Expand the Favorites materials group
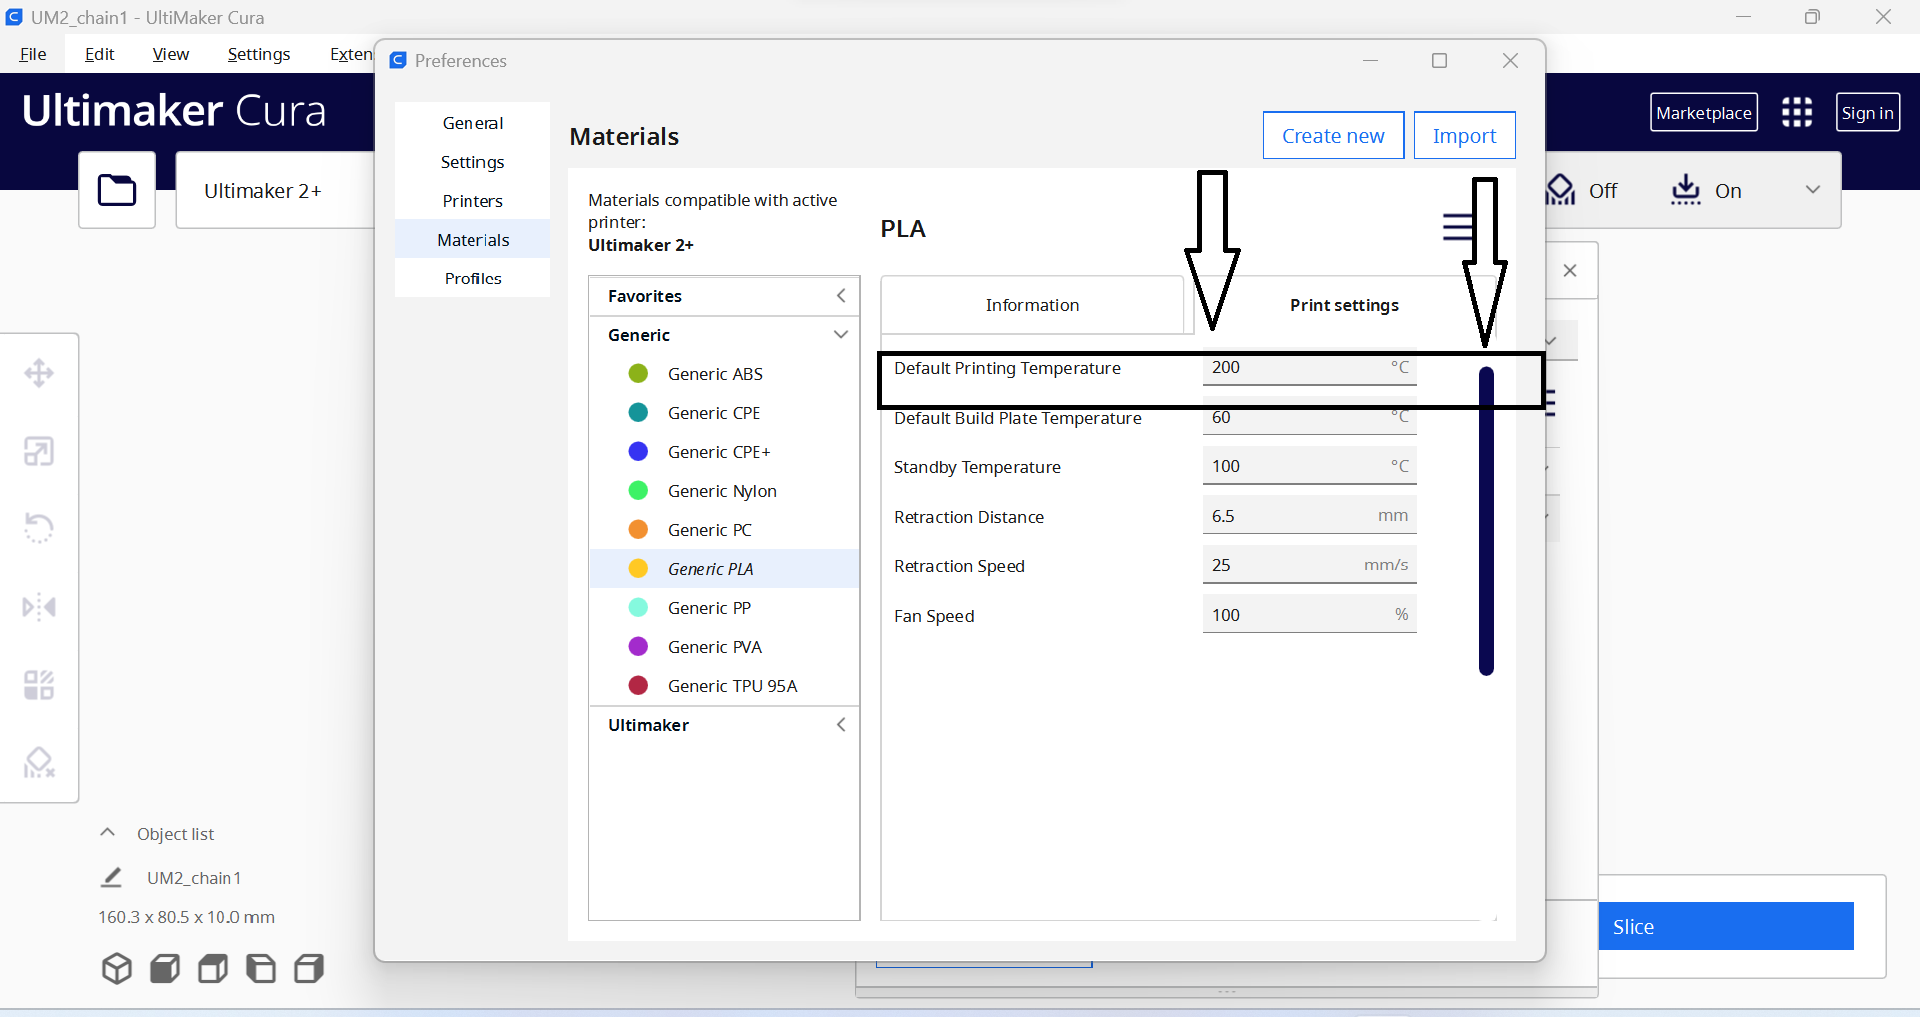The height and width of the screenshot is (1017, 1920). tap(841, 295)
